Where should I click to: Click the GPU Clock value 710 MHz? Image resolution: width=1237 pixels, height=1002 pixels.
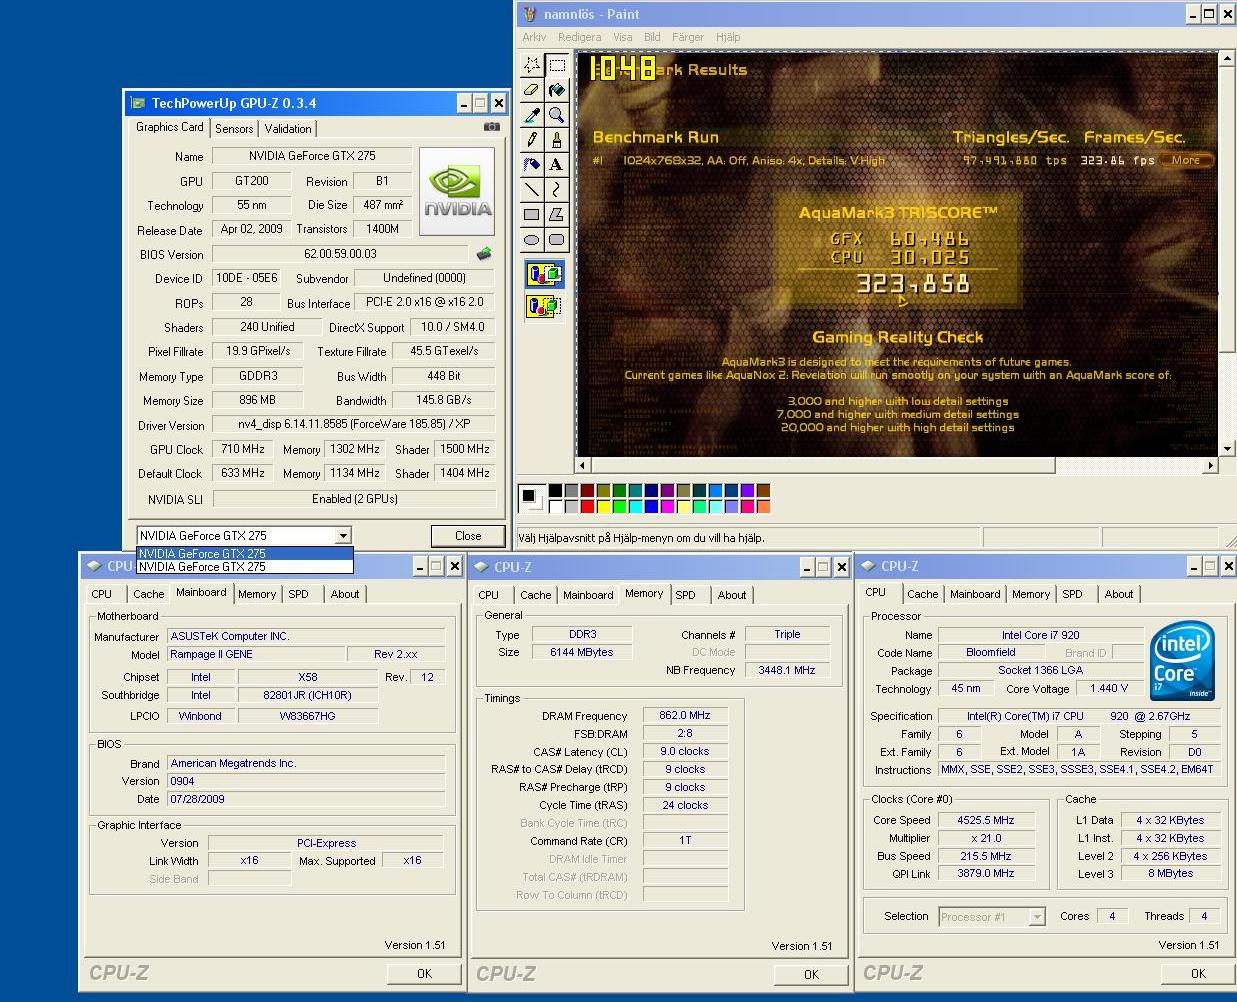(243, 450)
